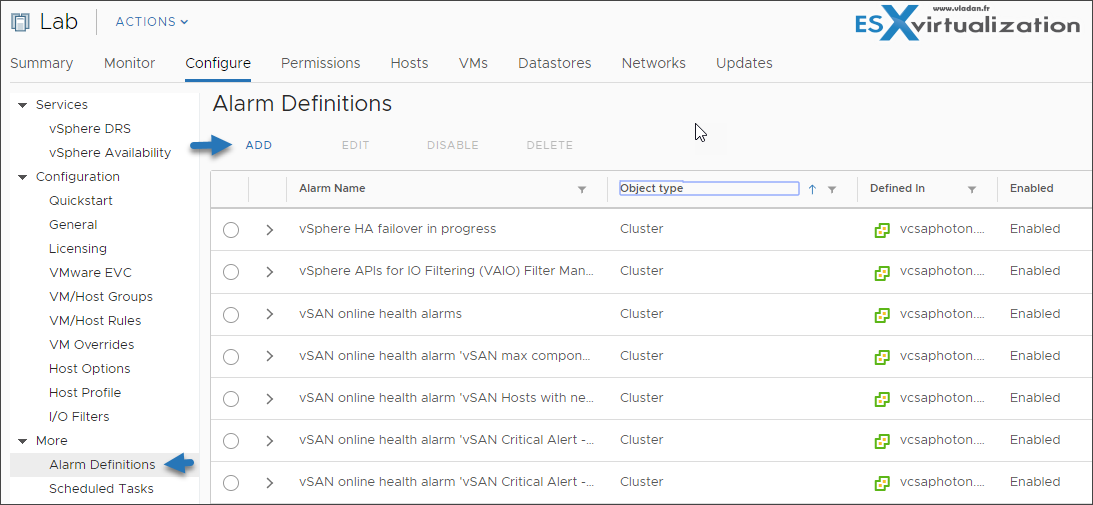Expand vSphere HA failover in progress row
Image resolution: width=1093 pixels, height=505 pixels.
[270, 230]
